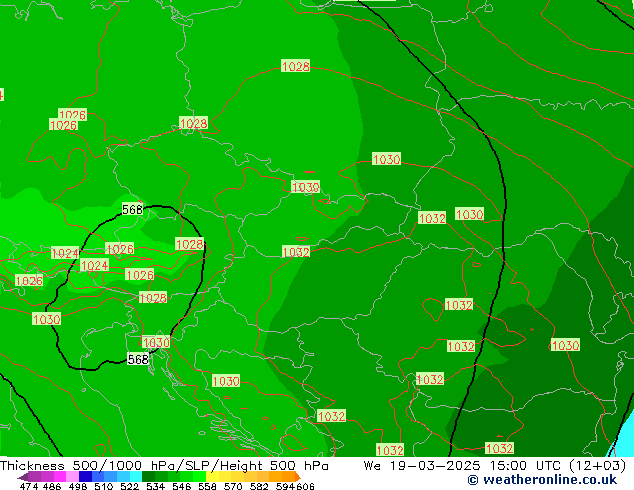Click the '510' legend value
The image size is (634, 490).
[104, 486]
